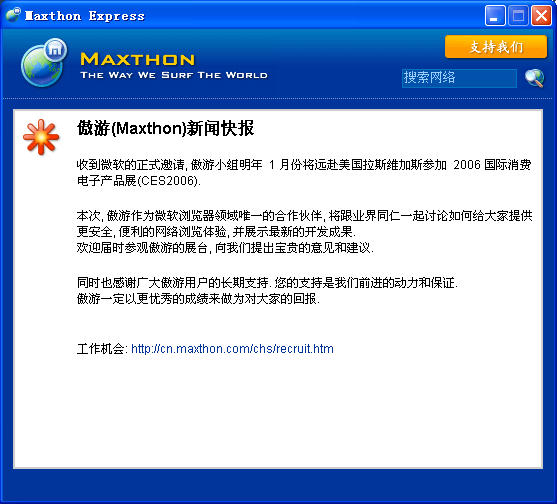
Task: Click the small Maxthon icon in title bar
Action: pyautogui.click(x=13, y=15)
